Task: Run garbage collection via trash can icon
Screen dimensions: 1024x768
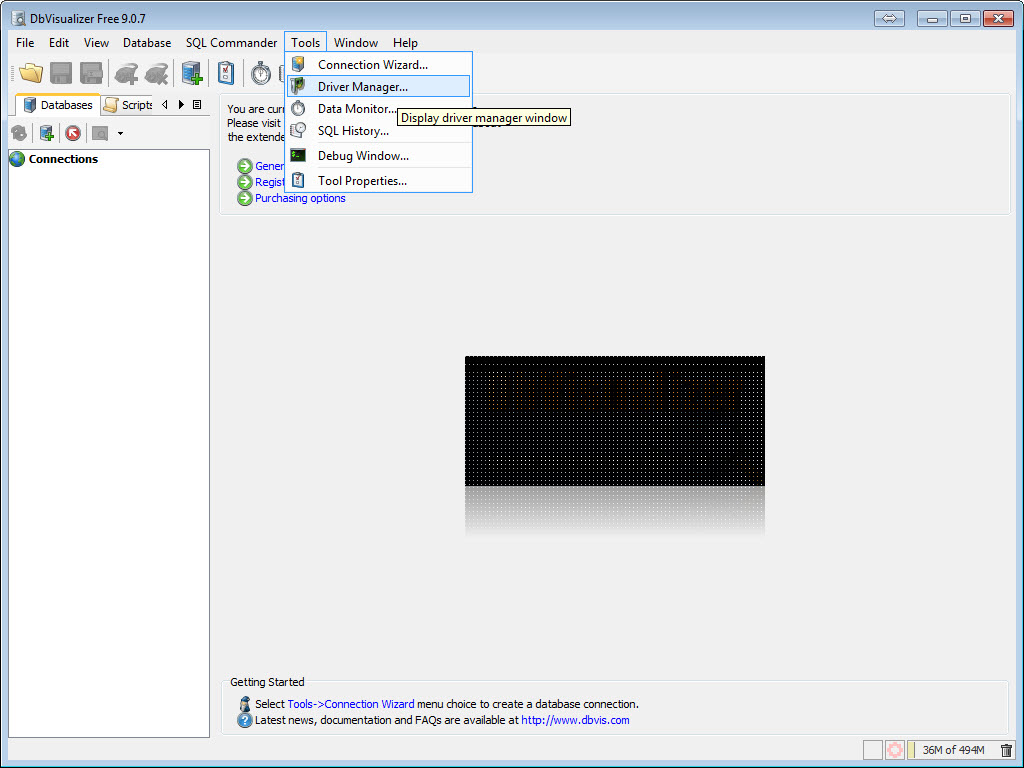Action: [x=1006, y=750]
